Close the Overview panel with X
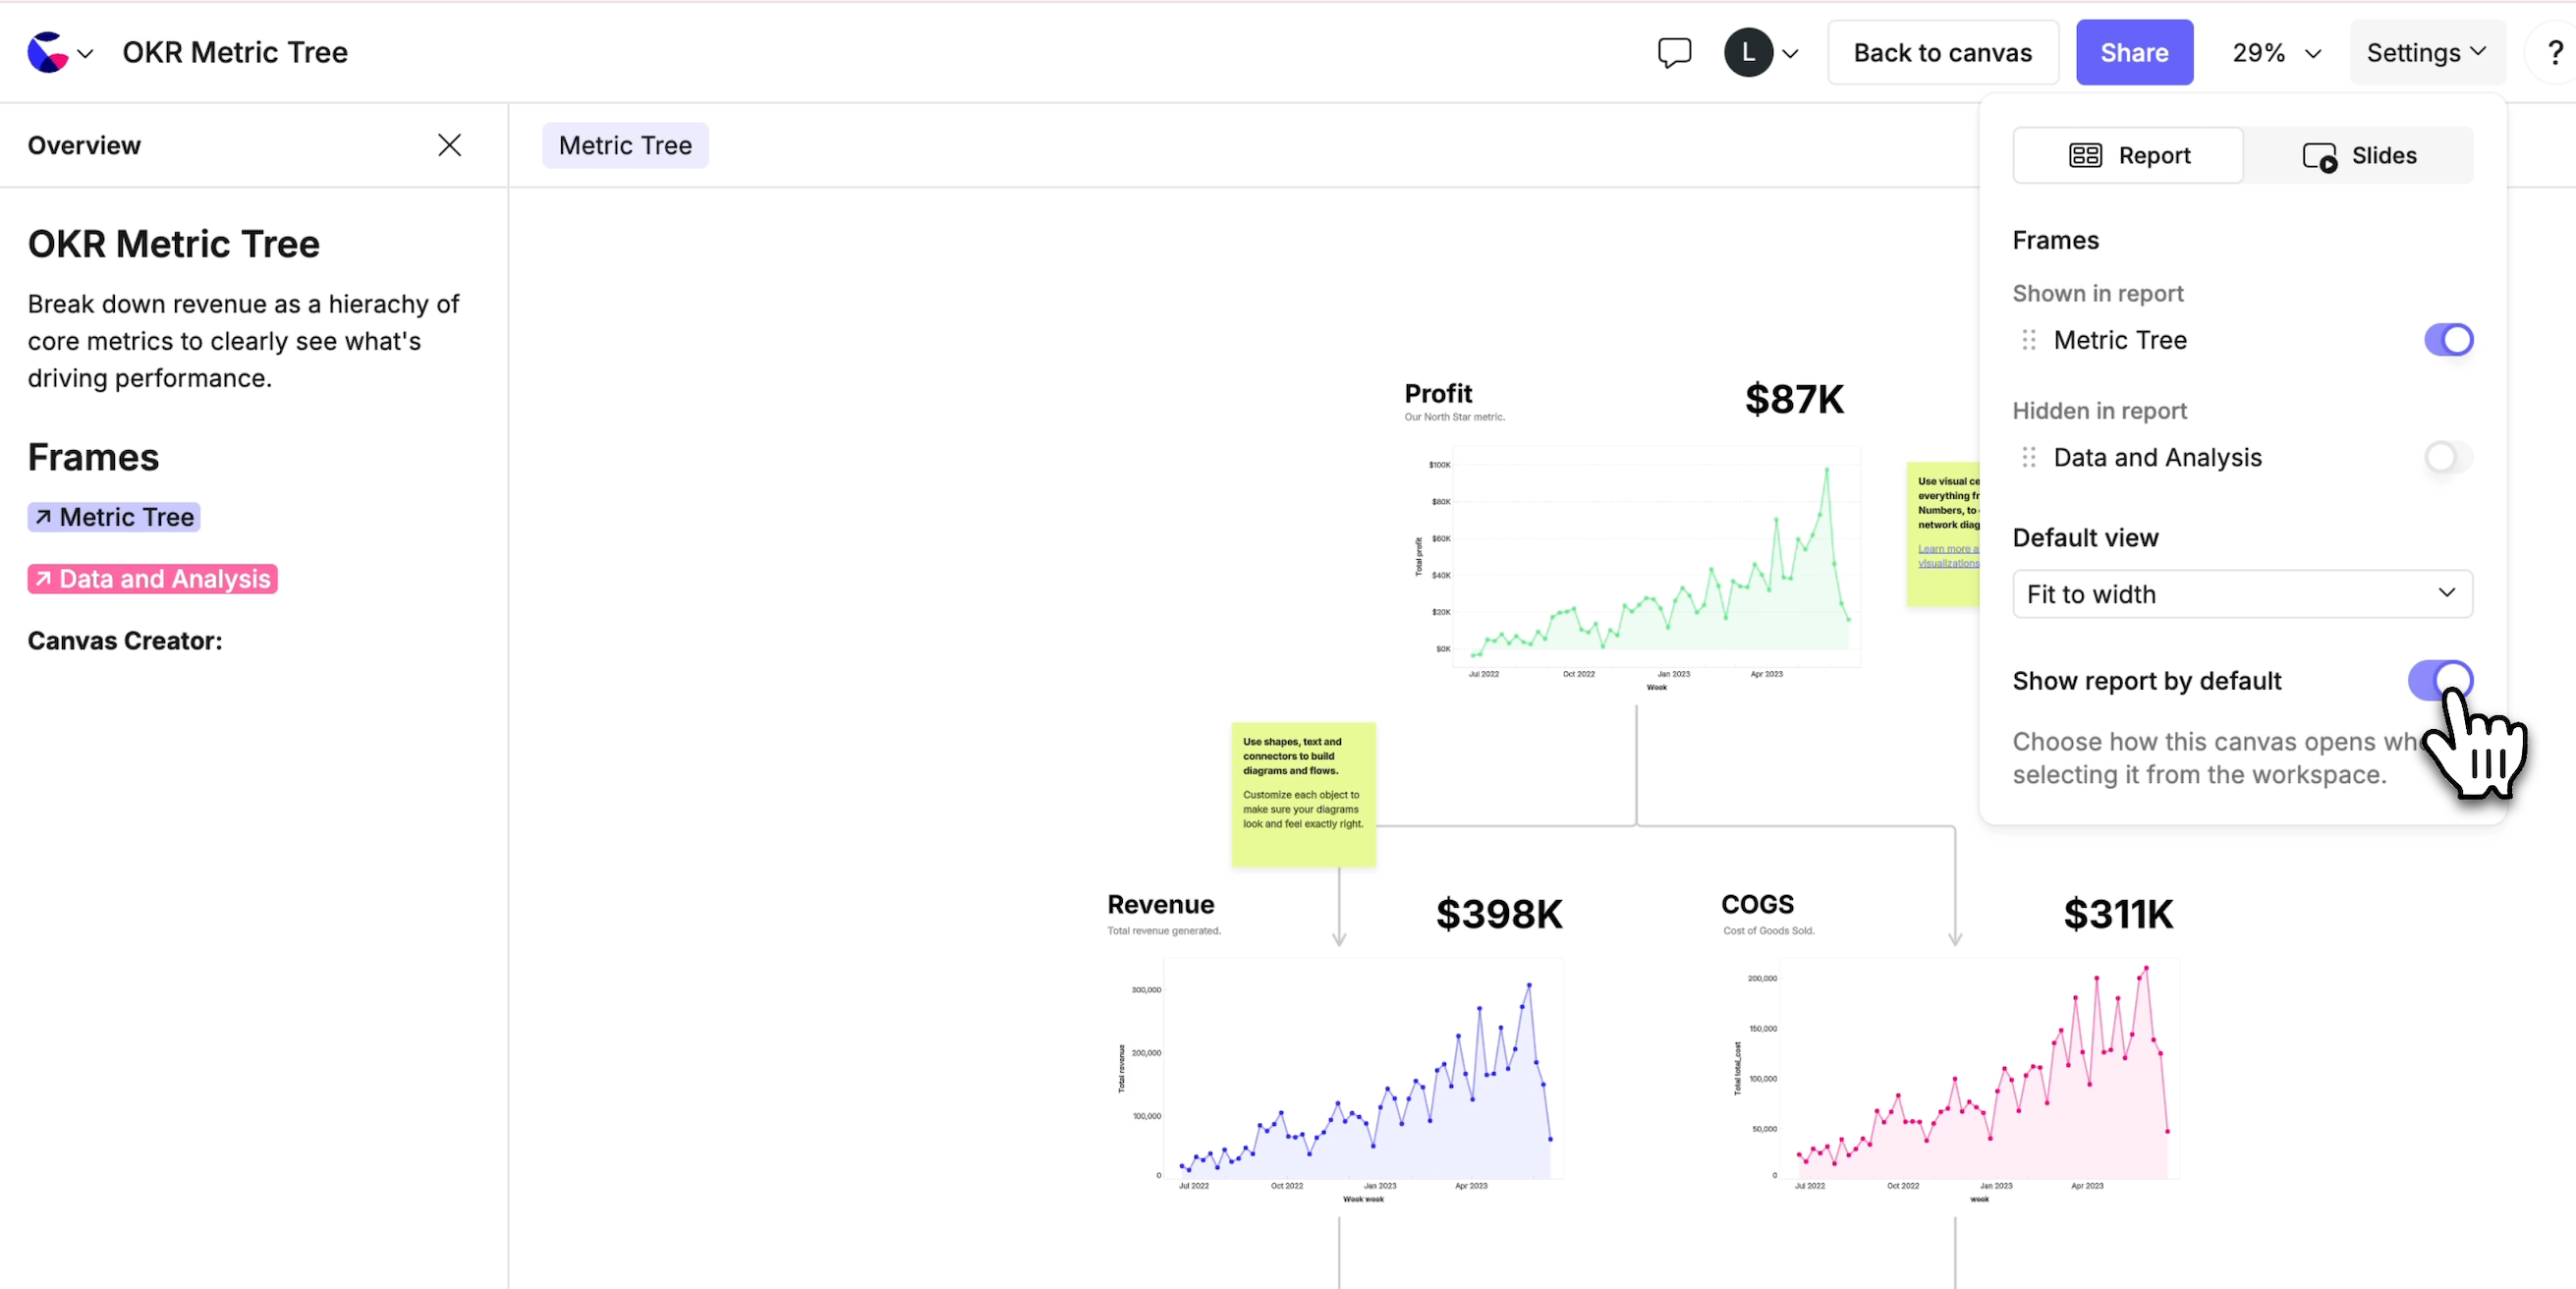The width and height of the screenshot is (2576, 1289). tap(449, 145)
